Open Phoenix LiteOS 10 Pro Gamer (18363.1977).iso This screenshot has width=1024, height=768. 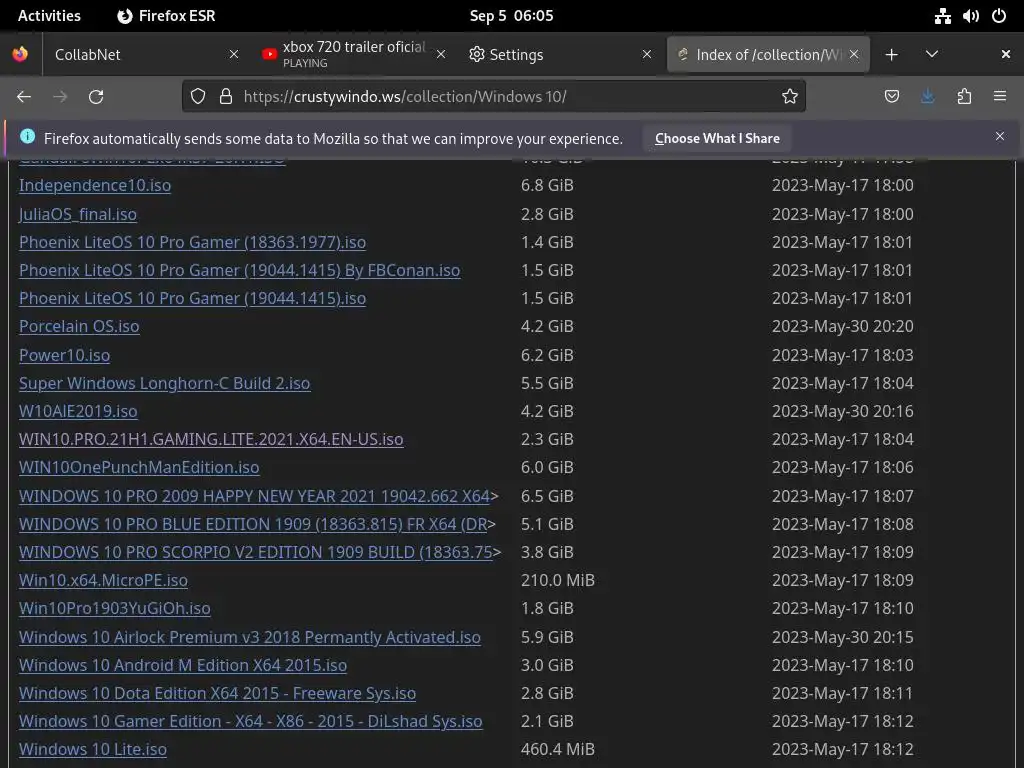coord(192,242)
